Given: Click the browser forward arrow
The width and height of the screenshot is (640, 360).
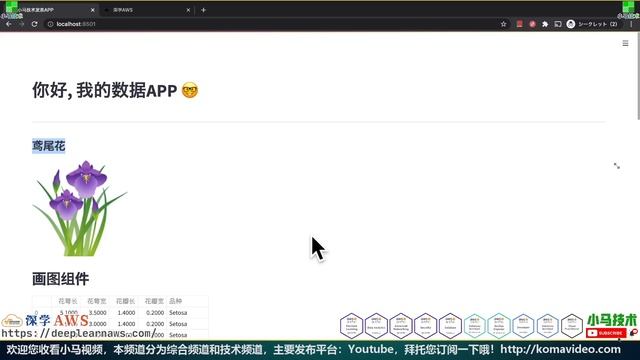Looking at the screenshot, I should pos(21,24).
